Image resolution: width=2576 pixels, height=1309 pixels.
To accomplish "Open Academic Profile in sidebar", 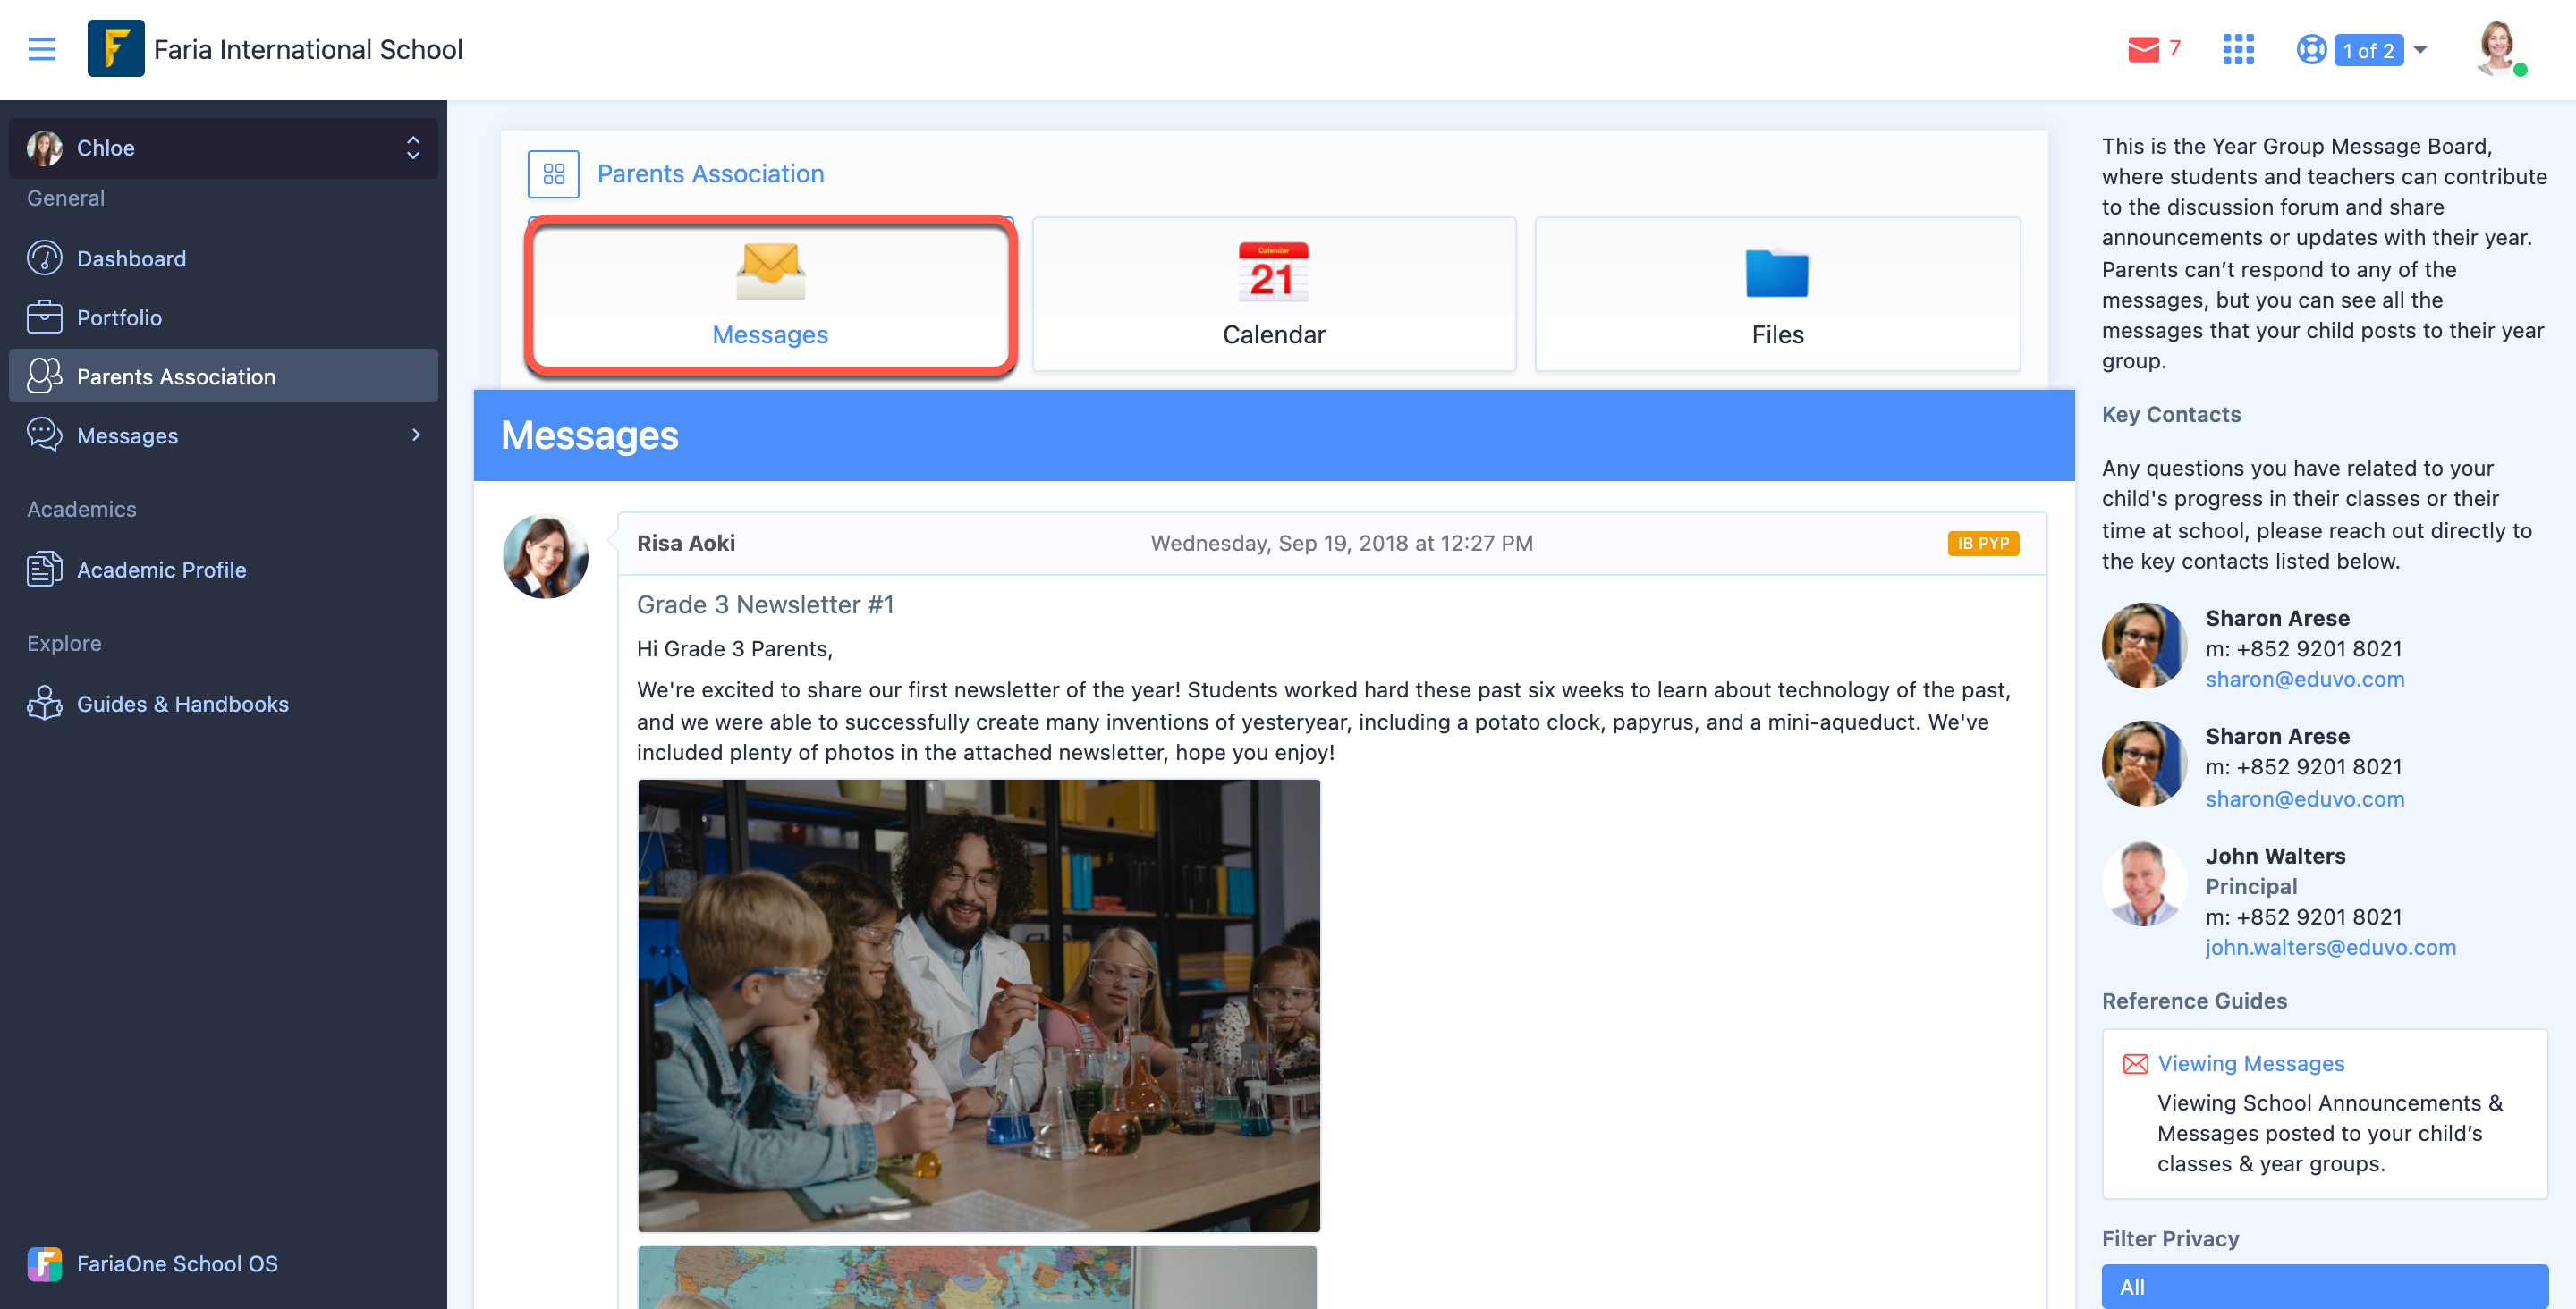I will click(x=223, y=569).
